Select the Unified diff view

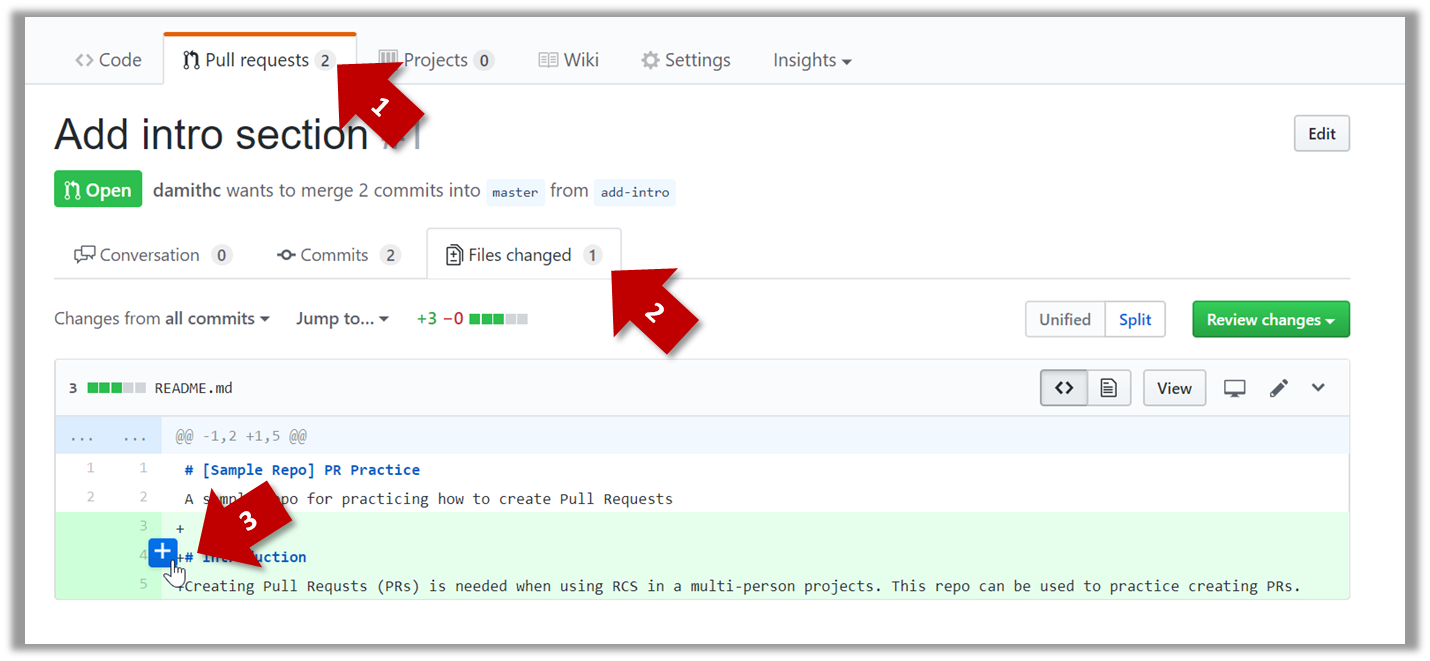tap(1064, 320)
